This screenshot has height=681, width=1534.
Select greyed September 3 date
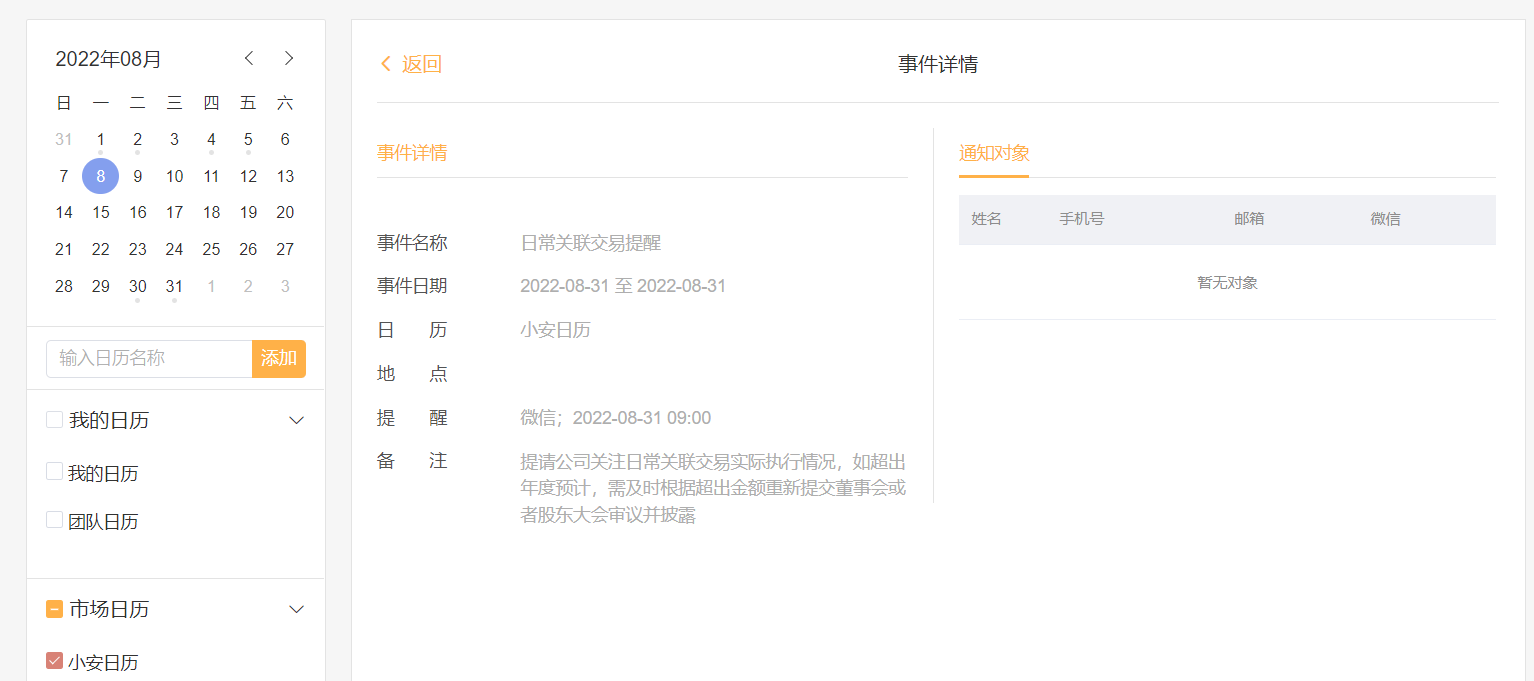coord(285,286)
